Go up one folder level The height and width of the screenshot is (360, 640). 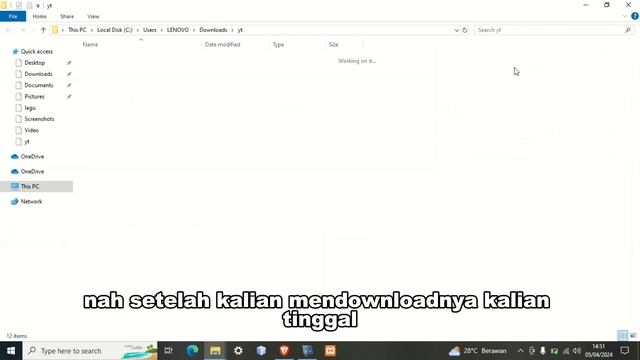point(43,30)
